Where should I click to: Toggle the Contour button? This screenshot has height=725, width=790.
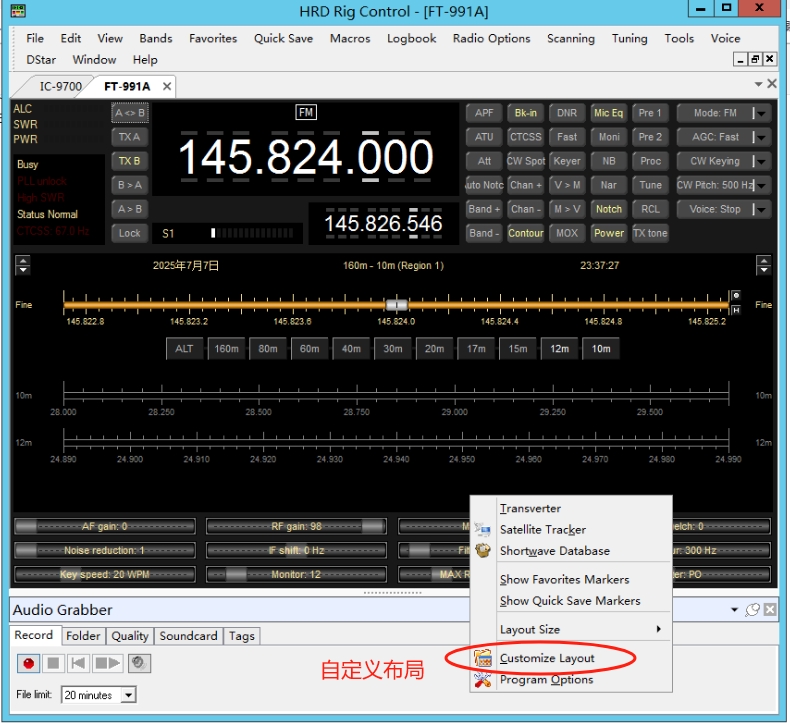pos(525,233)
